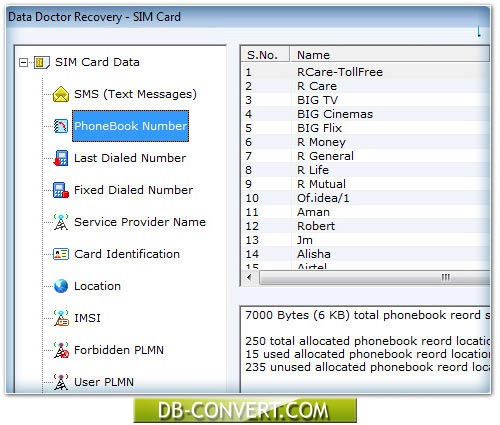Select the BIG TV contact row
500x425 pixels.
tap(365, 100)
